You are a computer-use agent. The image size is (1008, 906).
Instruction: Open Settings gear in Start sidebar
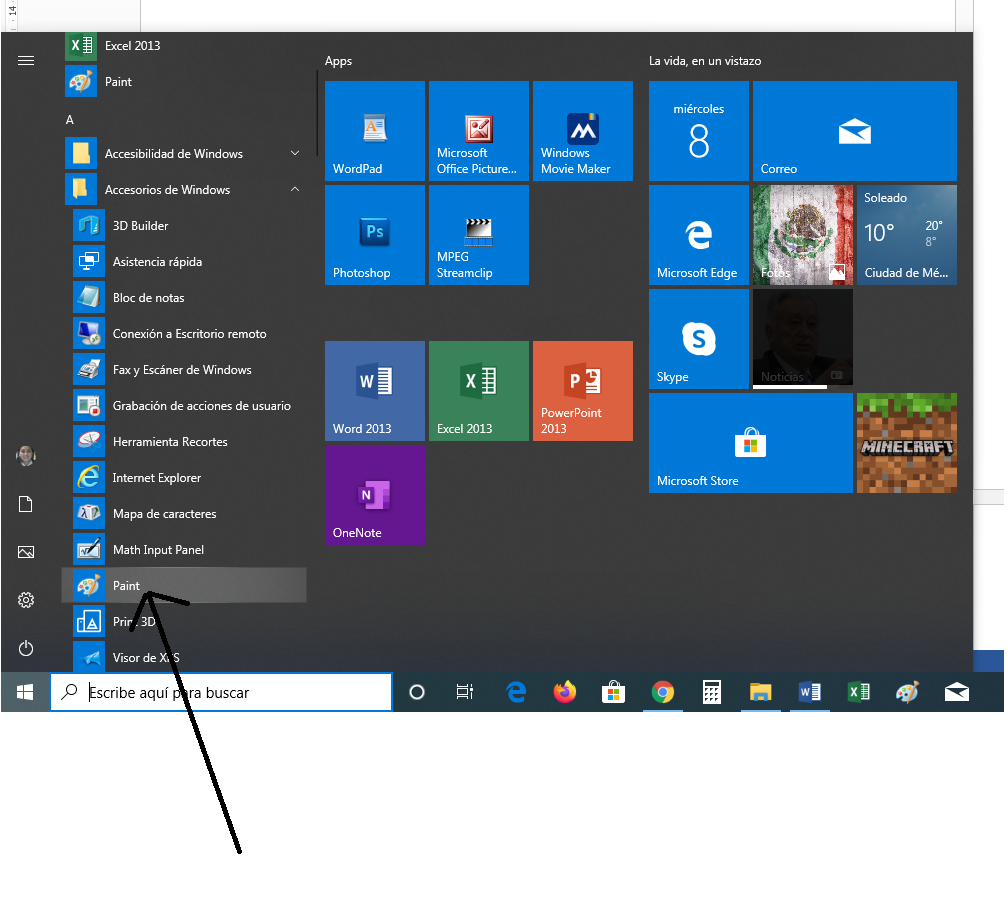[x=26, y=600]
